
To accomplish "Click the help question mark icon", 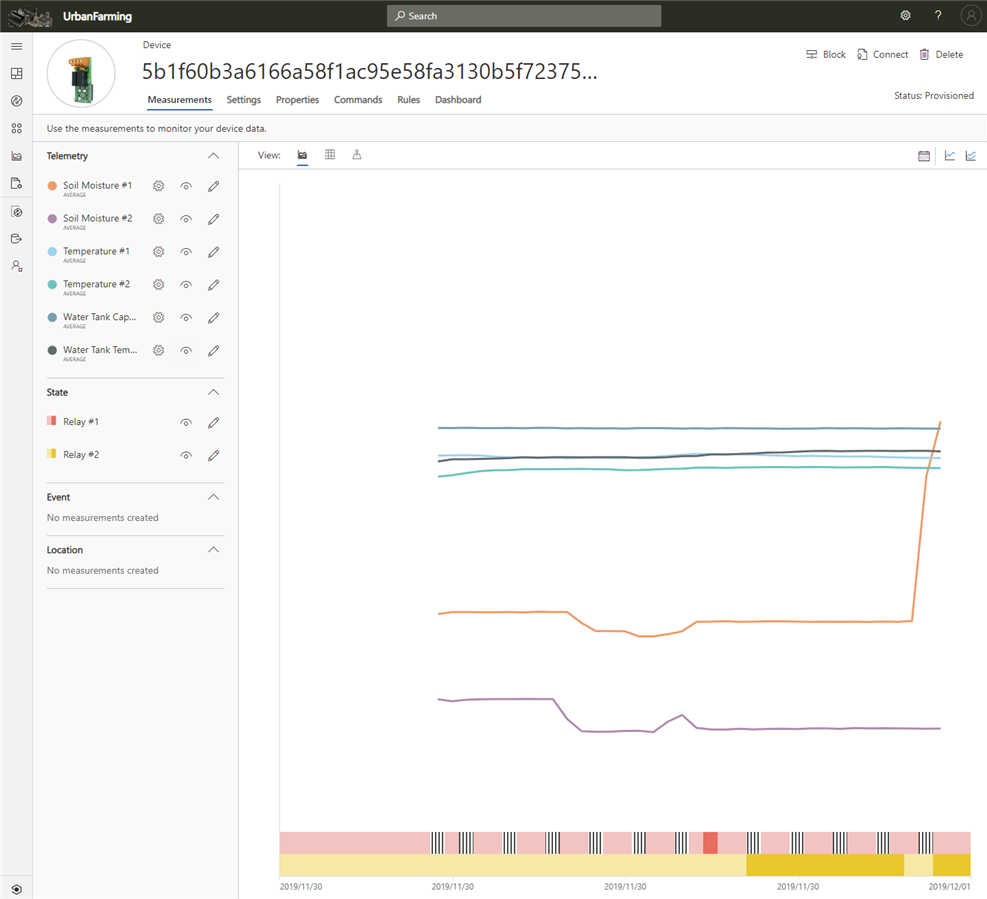I will point(938,16).
